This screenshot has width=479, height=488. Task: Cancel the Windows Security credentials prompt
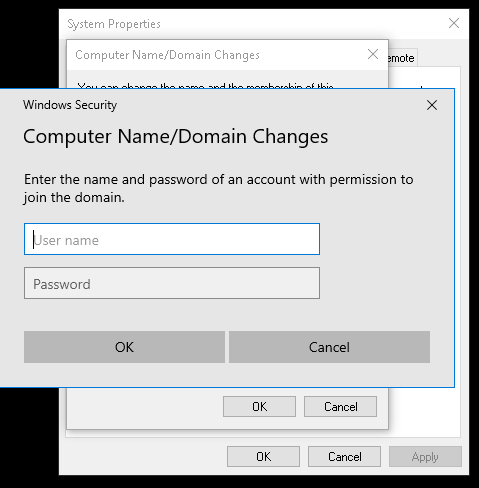329,347
